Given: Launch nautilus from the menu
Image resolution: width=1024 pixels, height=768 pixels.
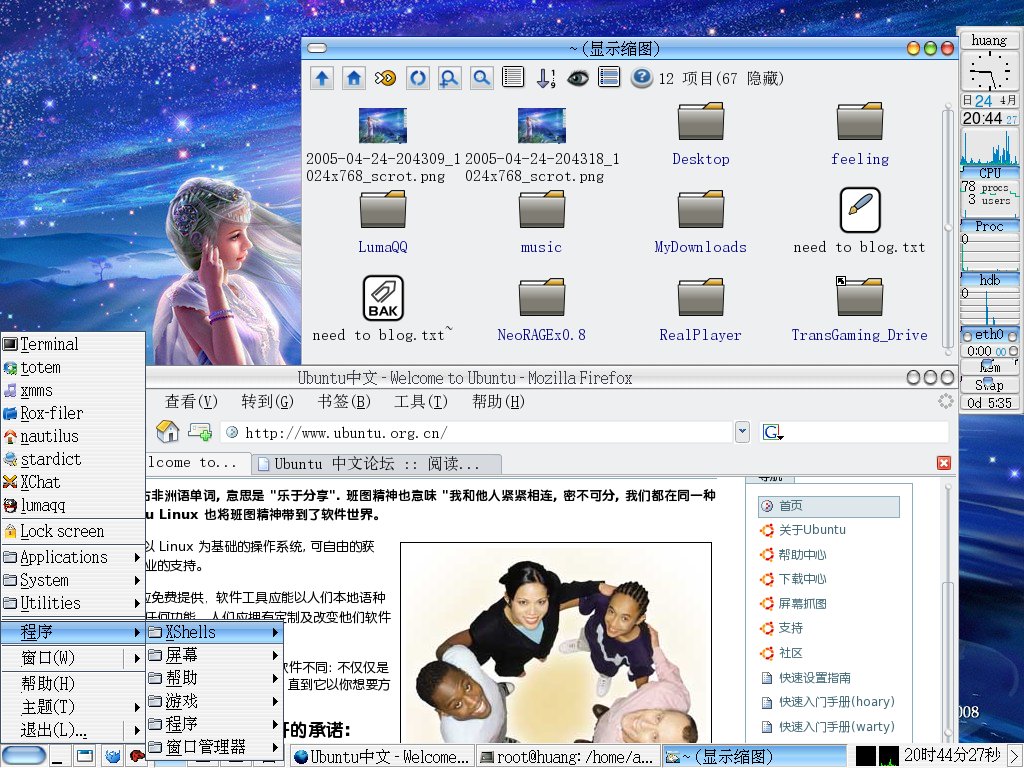Looking at the screenshot, I should (73, 436).
